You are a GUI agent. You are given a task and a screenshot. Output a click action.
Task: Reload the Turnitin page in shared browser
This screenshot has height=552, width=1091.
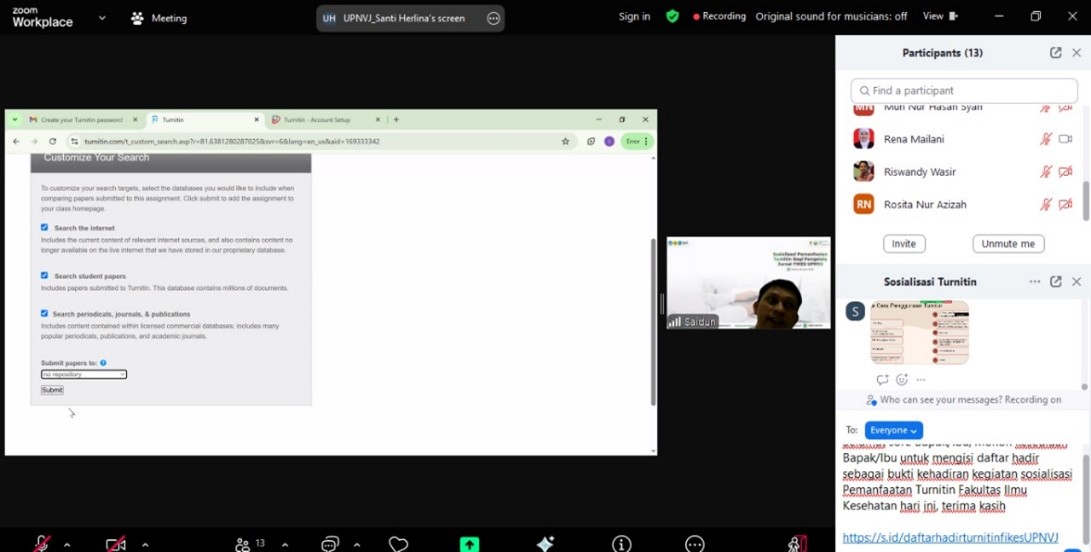52,141
